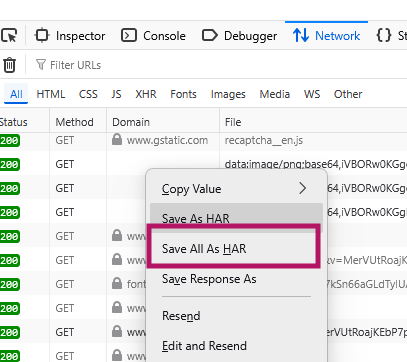The height and width of the screenshot is (362, 407).
Task: Filter requests by Media
Action: (275, 94)
